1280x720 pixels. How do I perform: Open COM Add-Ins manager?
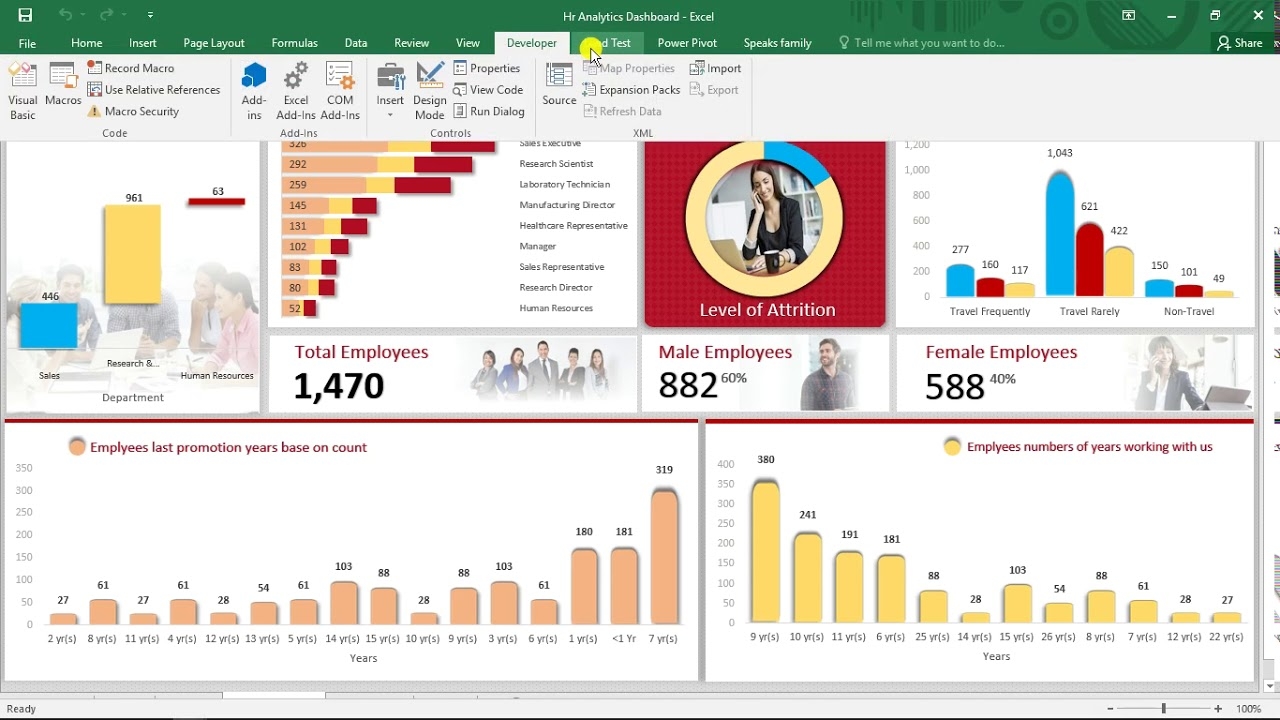[x=340, y=90]
